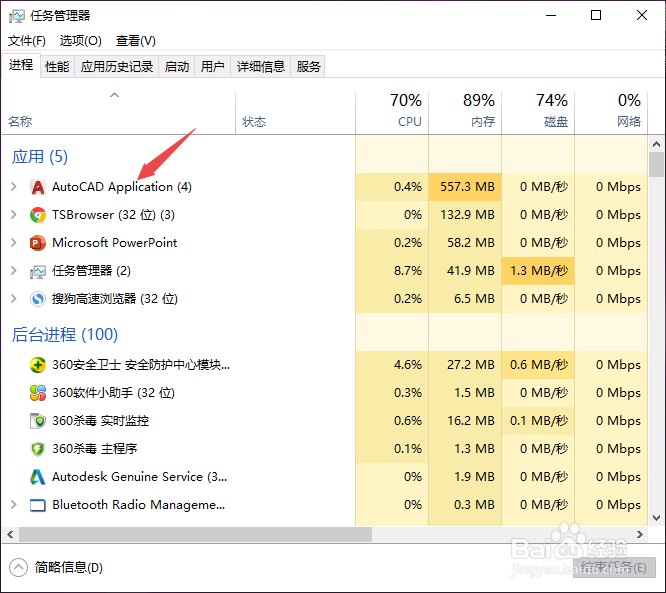Switch to the 服务 tab
Screen dimensions: 666x593
[308, 67]
